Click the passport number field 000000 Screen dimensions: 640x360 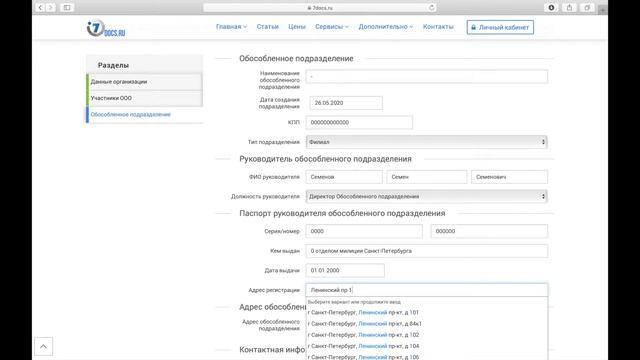point(489,231)
